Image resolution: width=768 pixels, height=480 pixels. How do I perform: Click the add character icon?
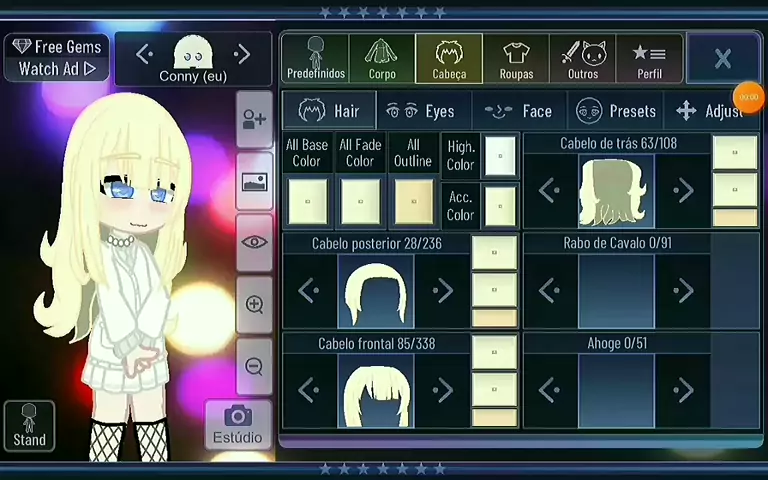254,119
